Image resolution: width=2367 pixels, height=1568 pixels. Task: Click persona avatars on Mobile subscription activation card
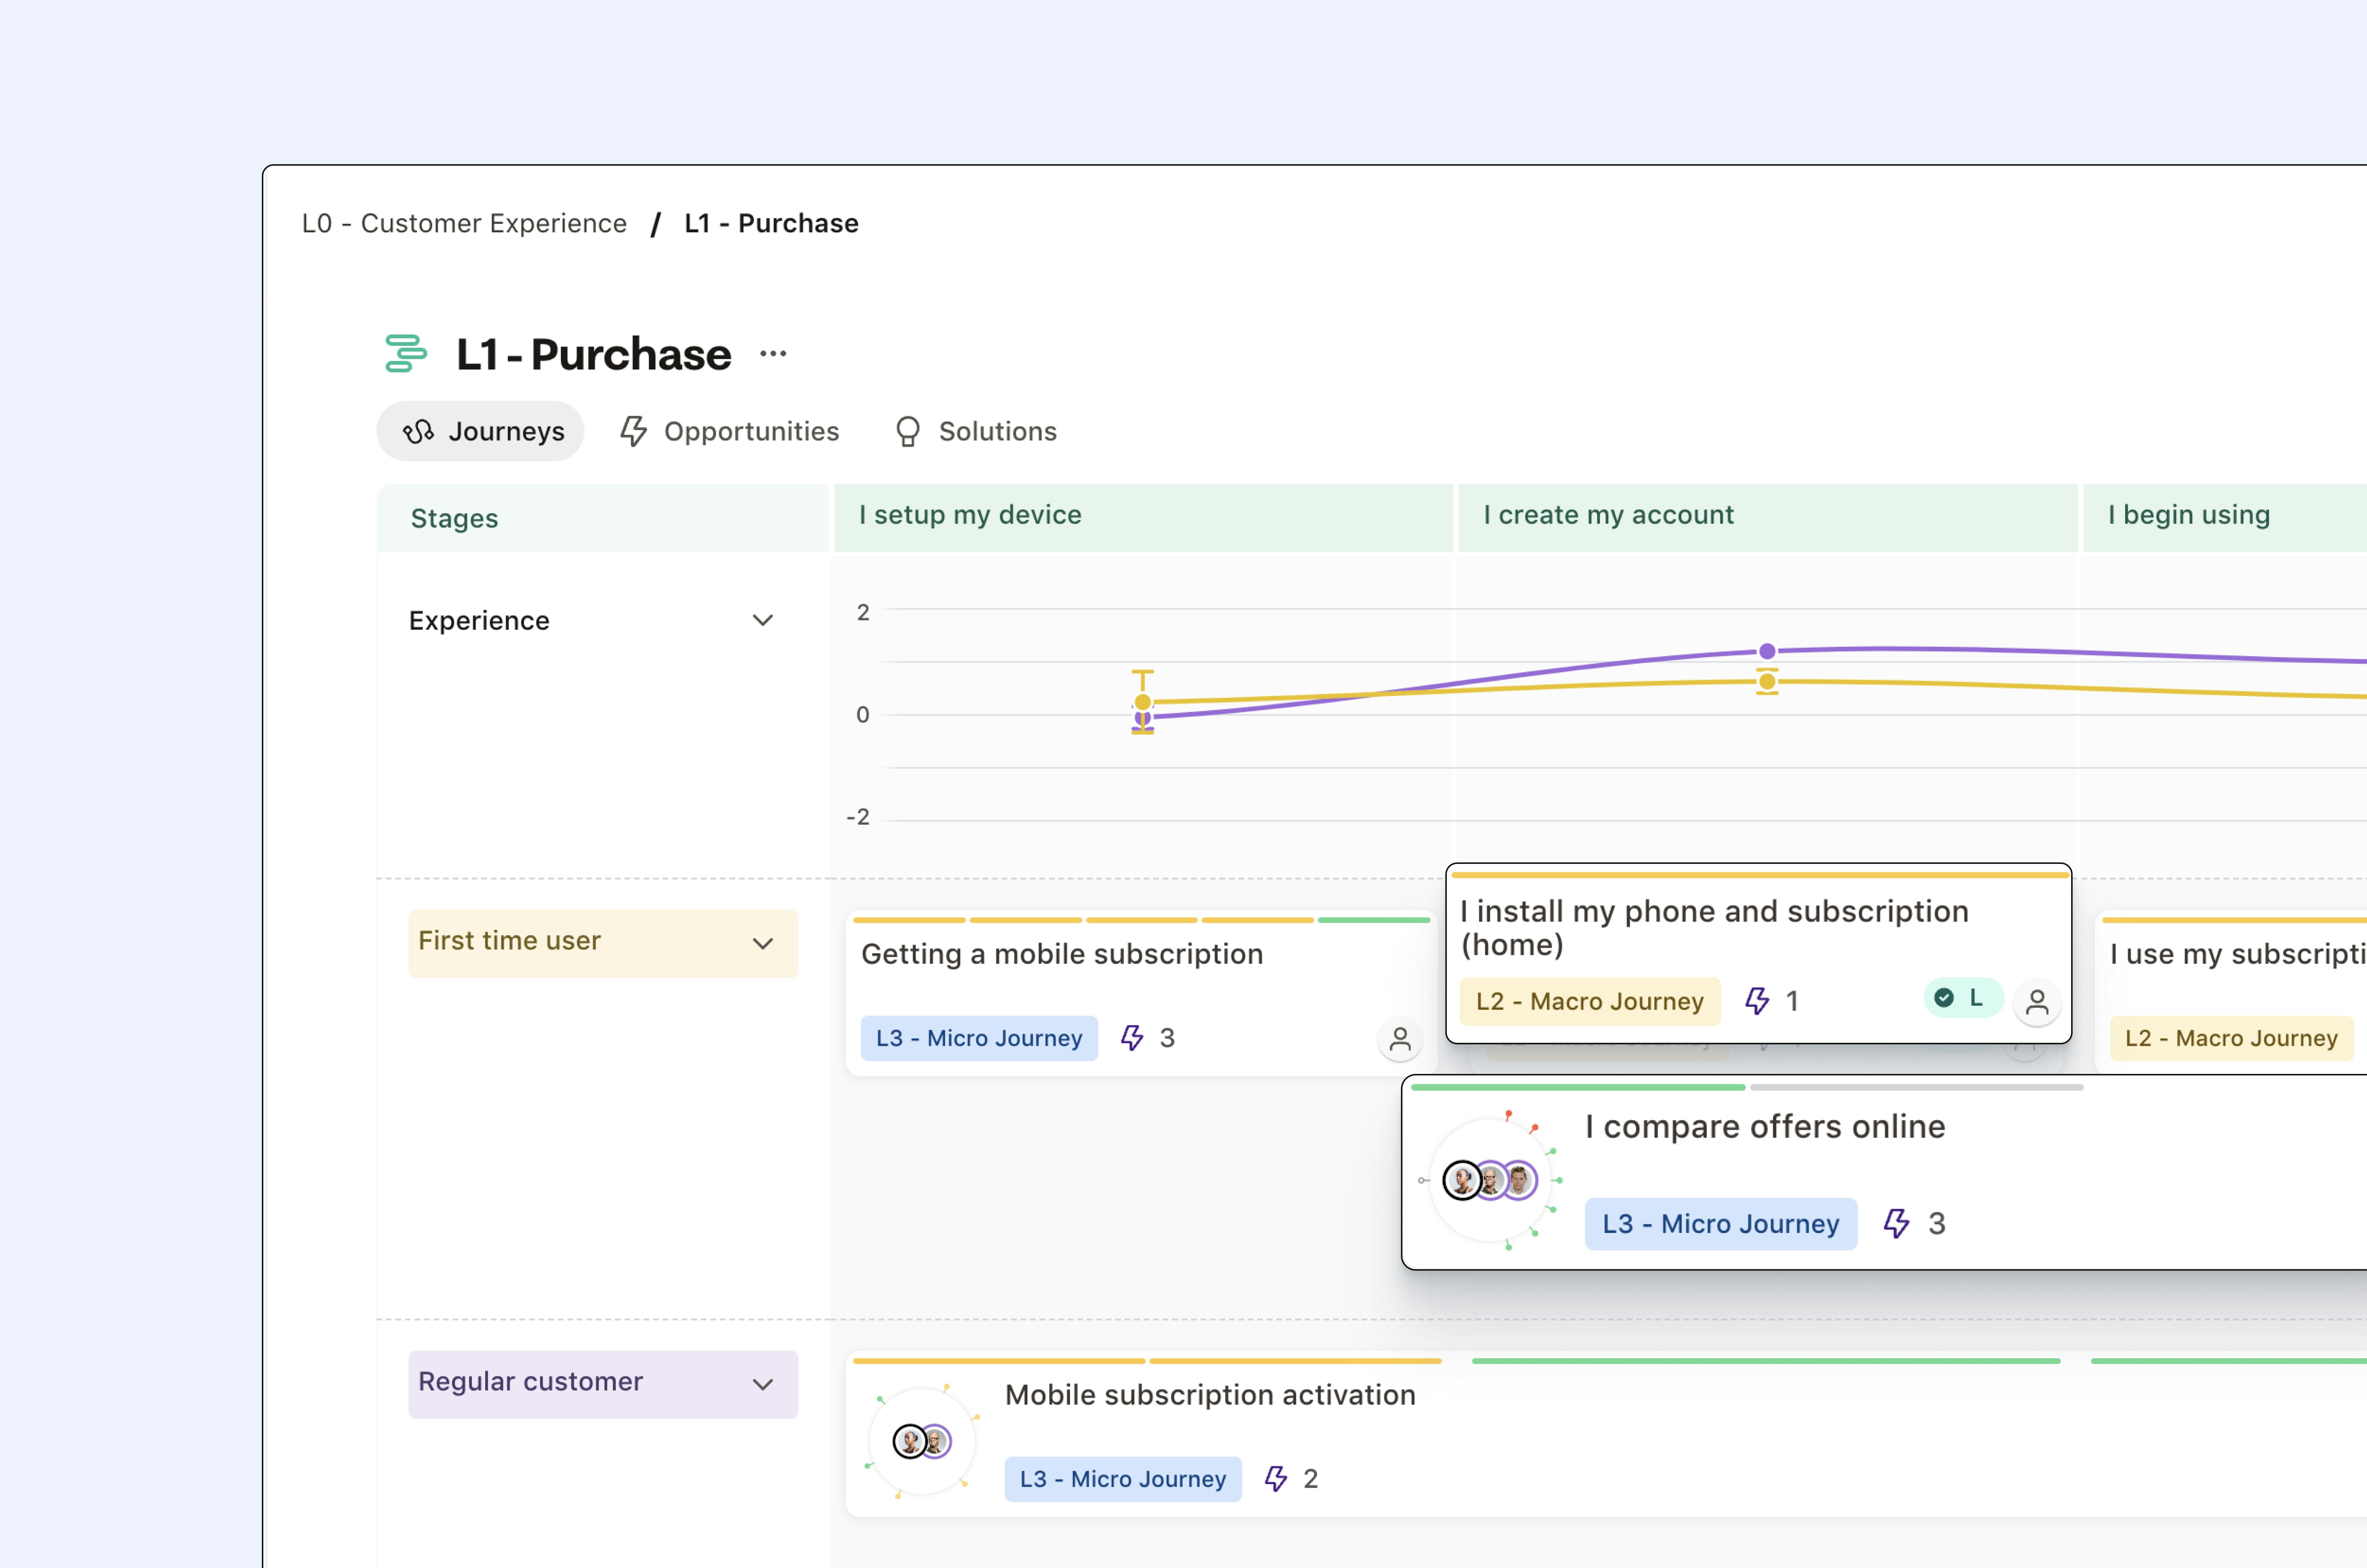pos(922,1441)
